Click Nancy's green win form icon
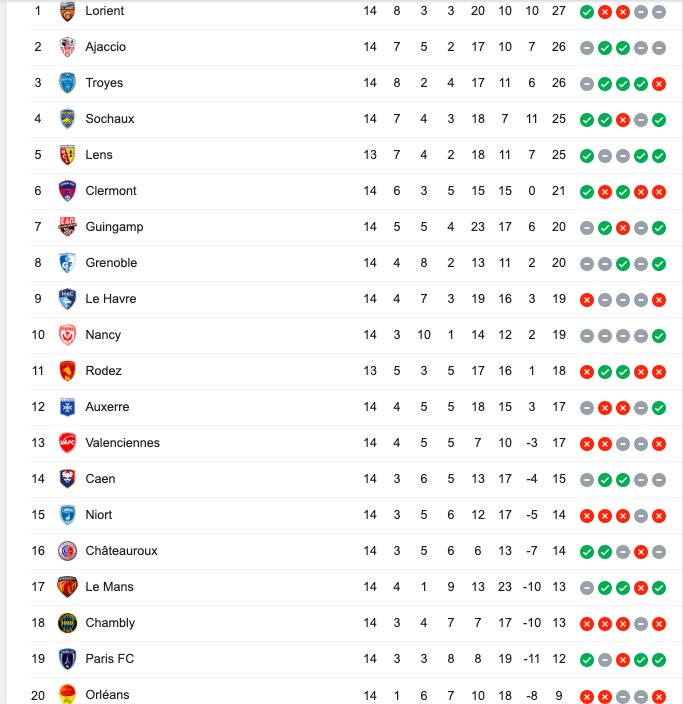The width and height of the screenshot is (683, 704). tap(659, 335)
